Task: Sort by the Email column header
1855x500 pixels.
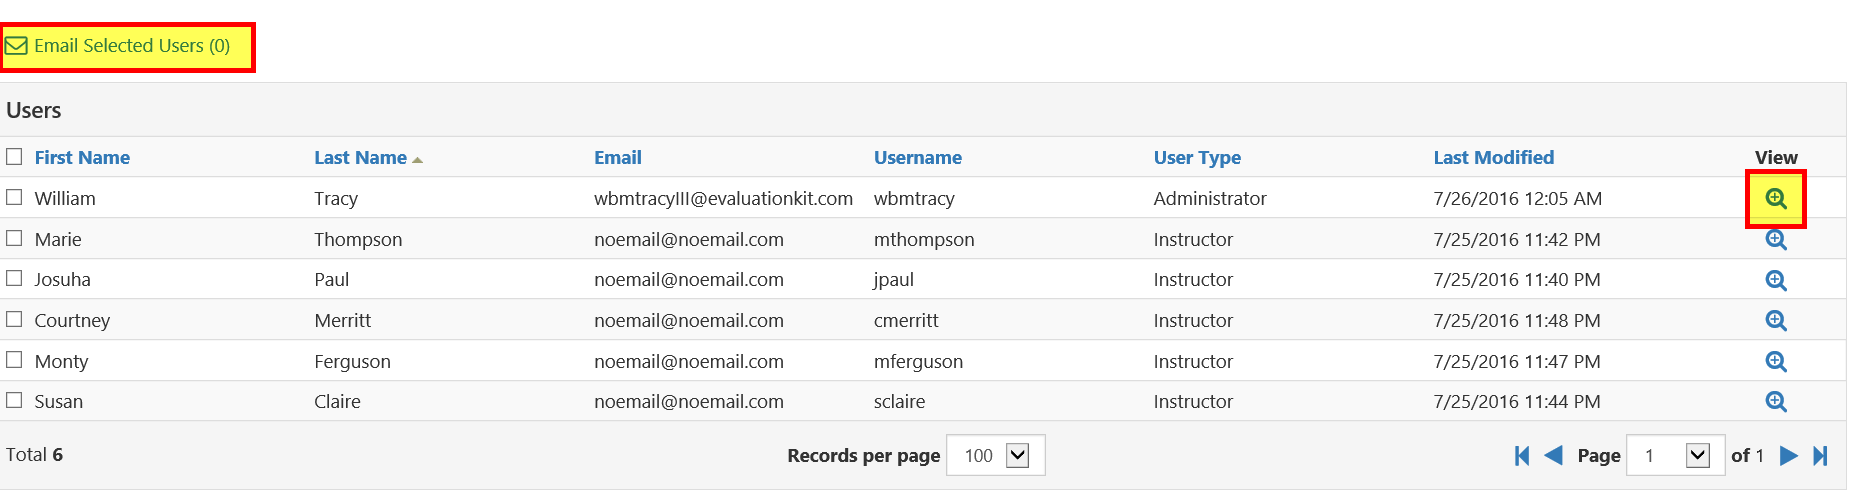Action: point(618,158)
